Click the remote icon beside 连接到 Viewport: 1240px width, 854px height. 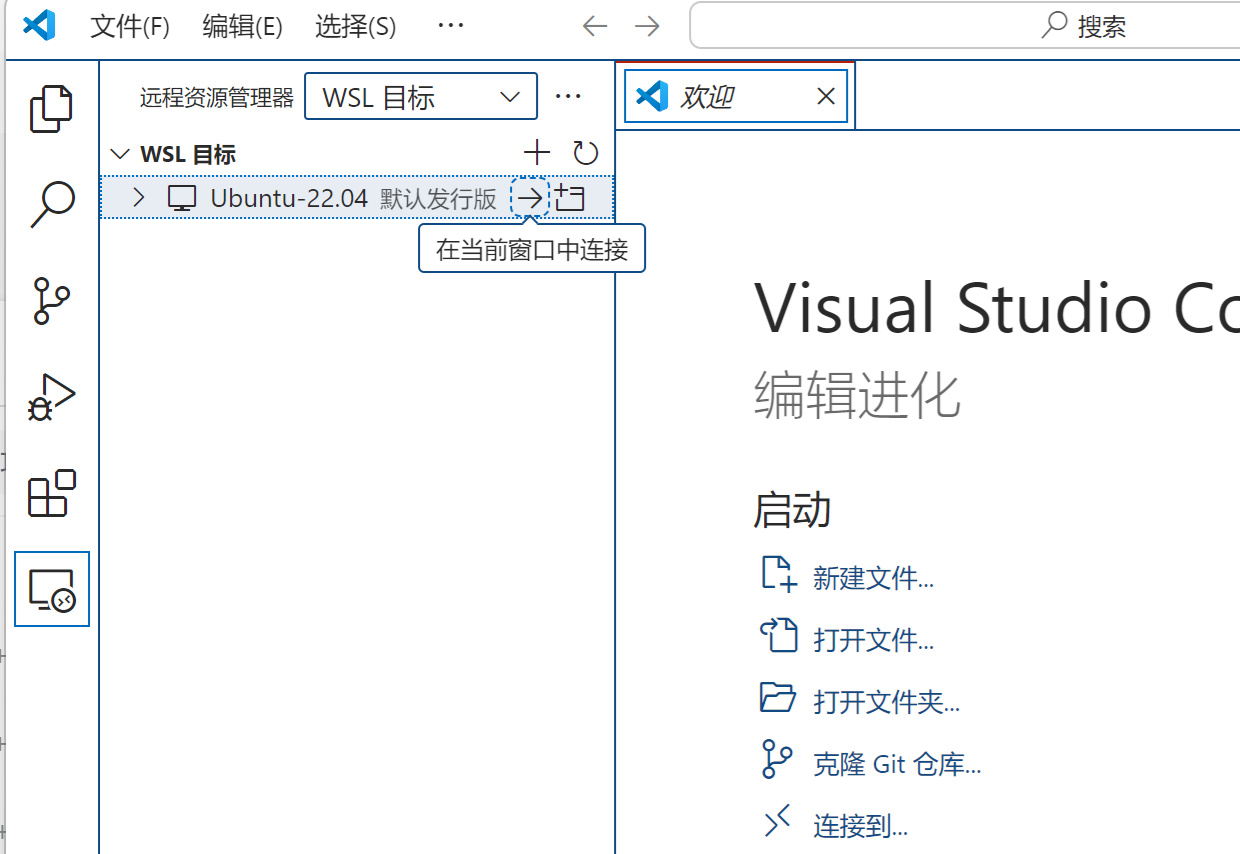[777, 822]
